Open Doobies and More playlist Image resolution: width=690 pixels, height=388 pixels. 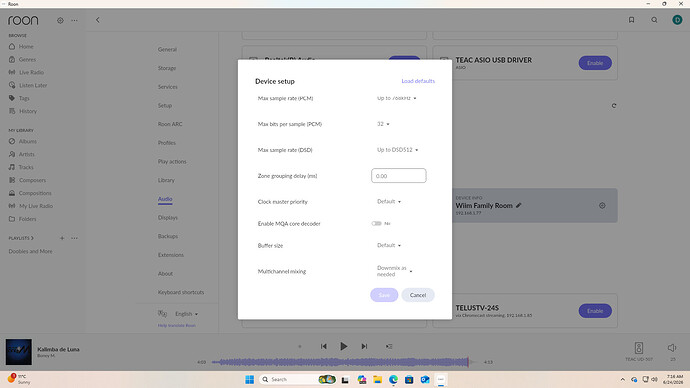coord(30,251)
